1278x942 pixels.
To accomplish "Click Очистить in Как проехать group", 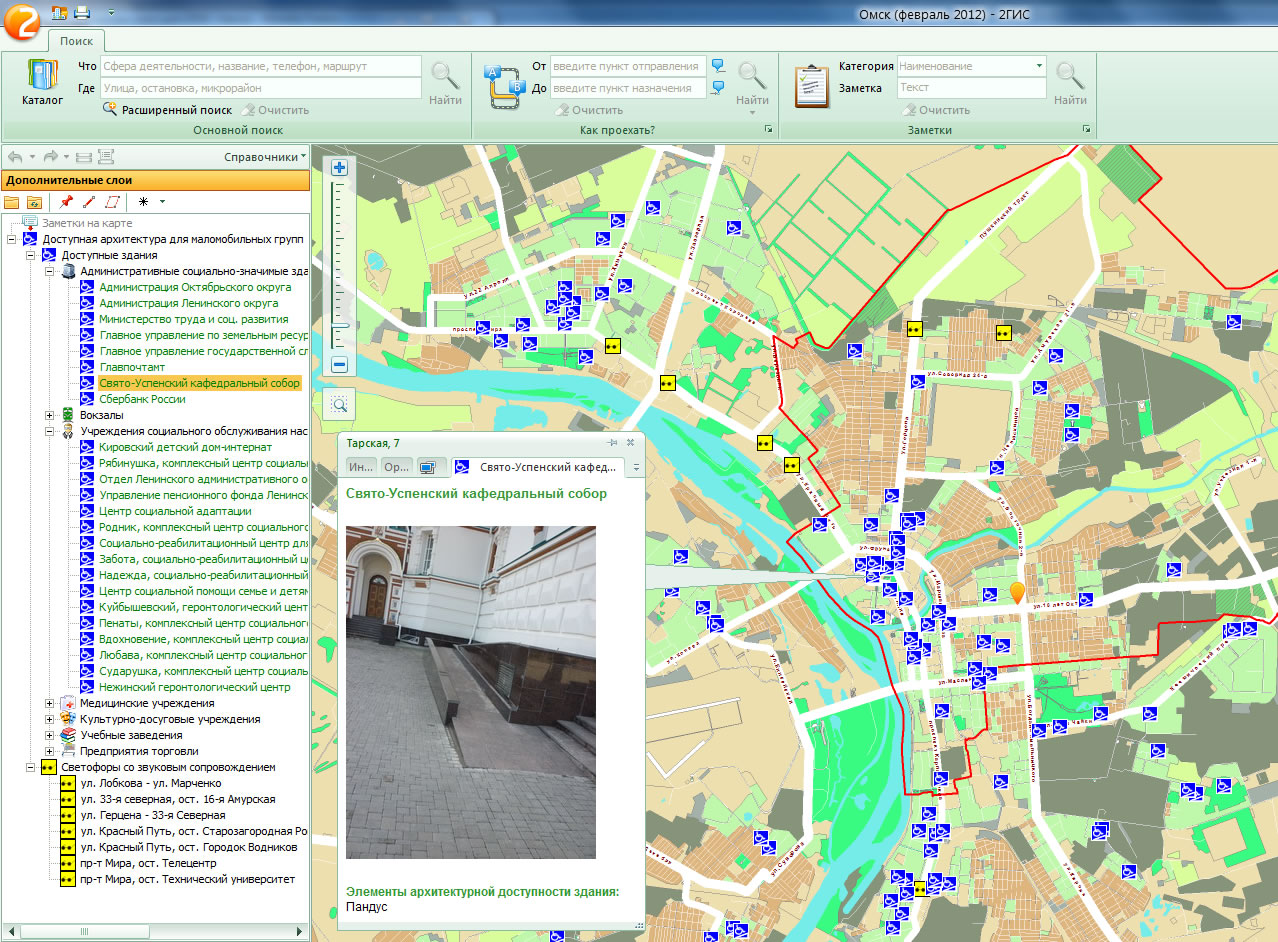I will coord(589,110).
